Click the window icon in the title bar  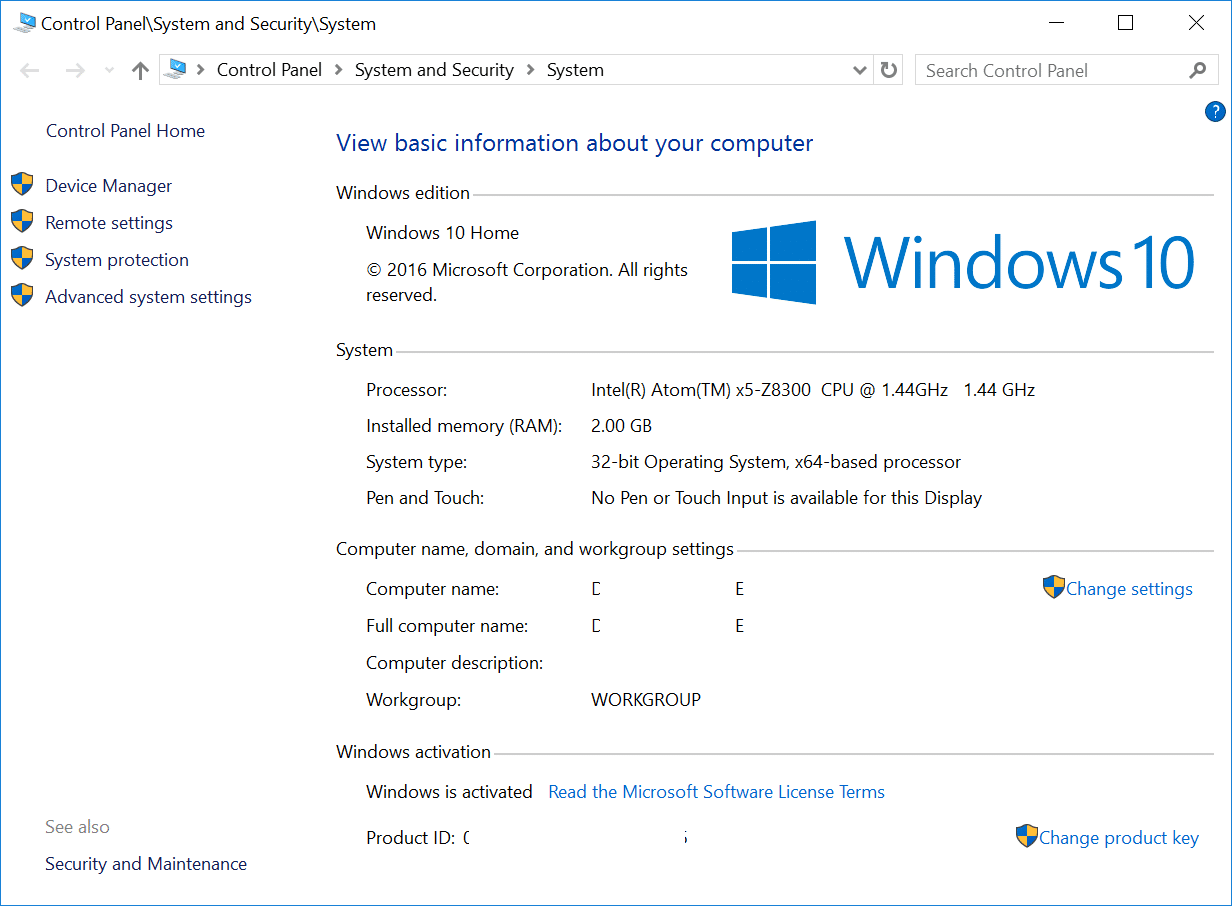(x=25, y=22)
